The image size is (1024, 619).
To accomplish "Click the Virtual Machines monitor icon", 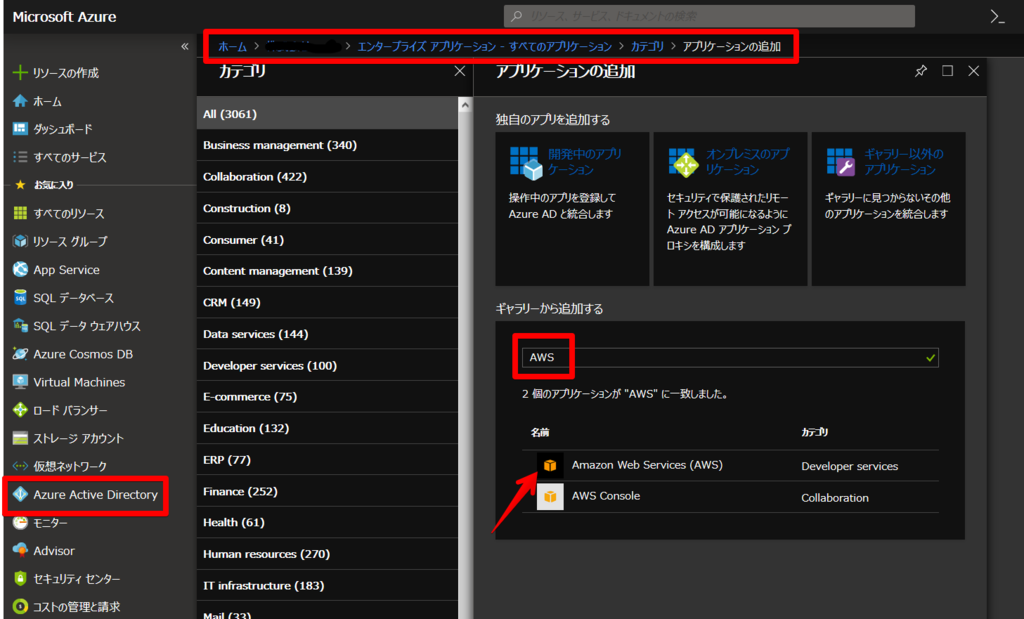I will click(x=20, y=381).
